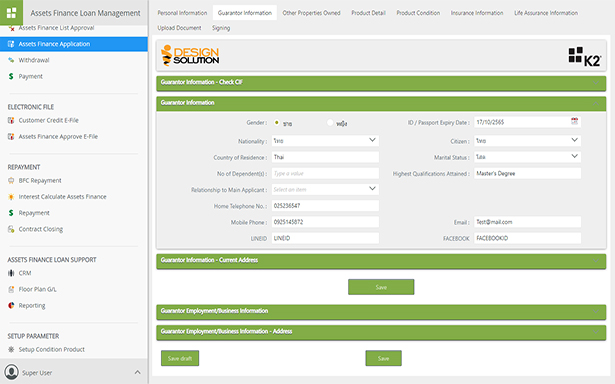The height and width of the screenshot is (384, 615).
Task: Expand Guarantor Information - Current Address section
Action: (596, 260)
